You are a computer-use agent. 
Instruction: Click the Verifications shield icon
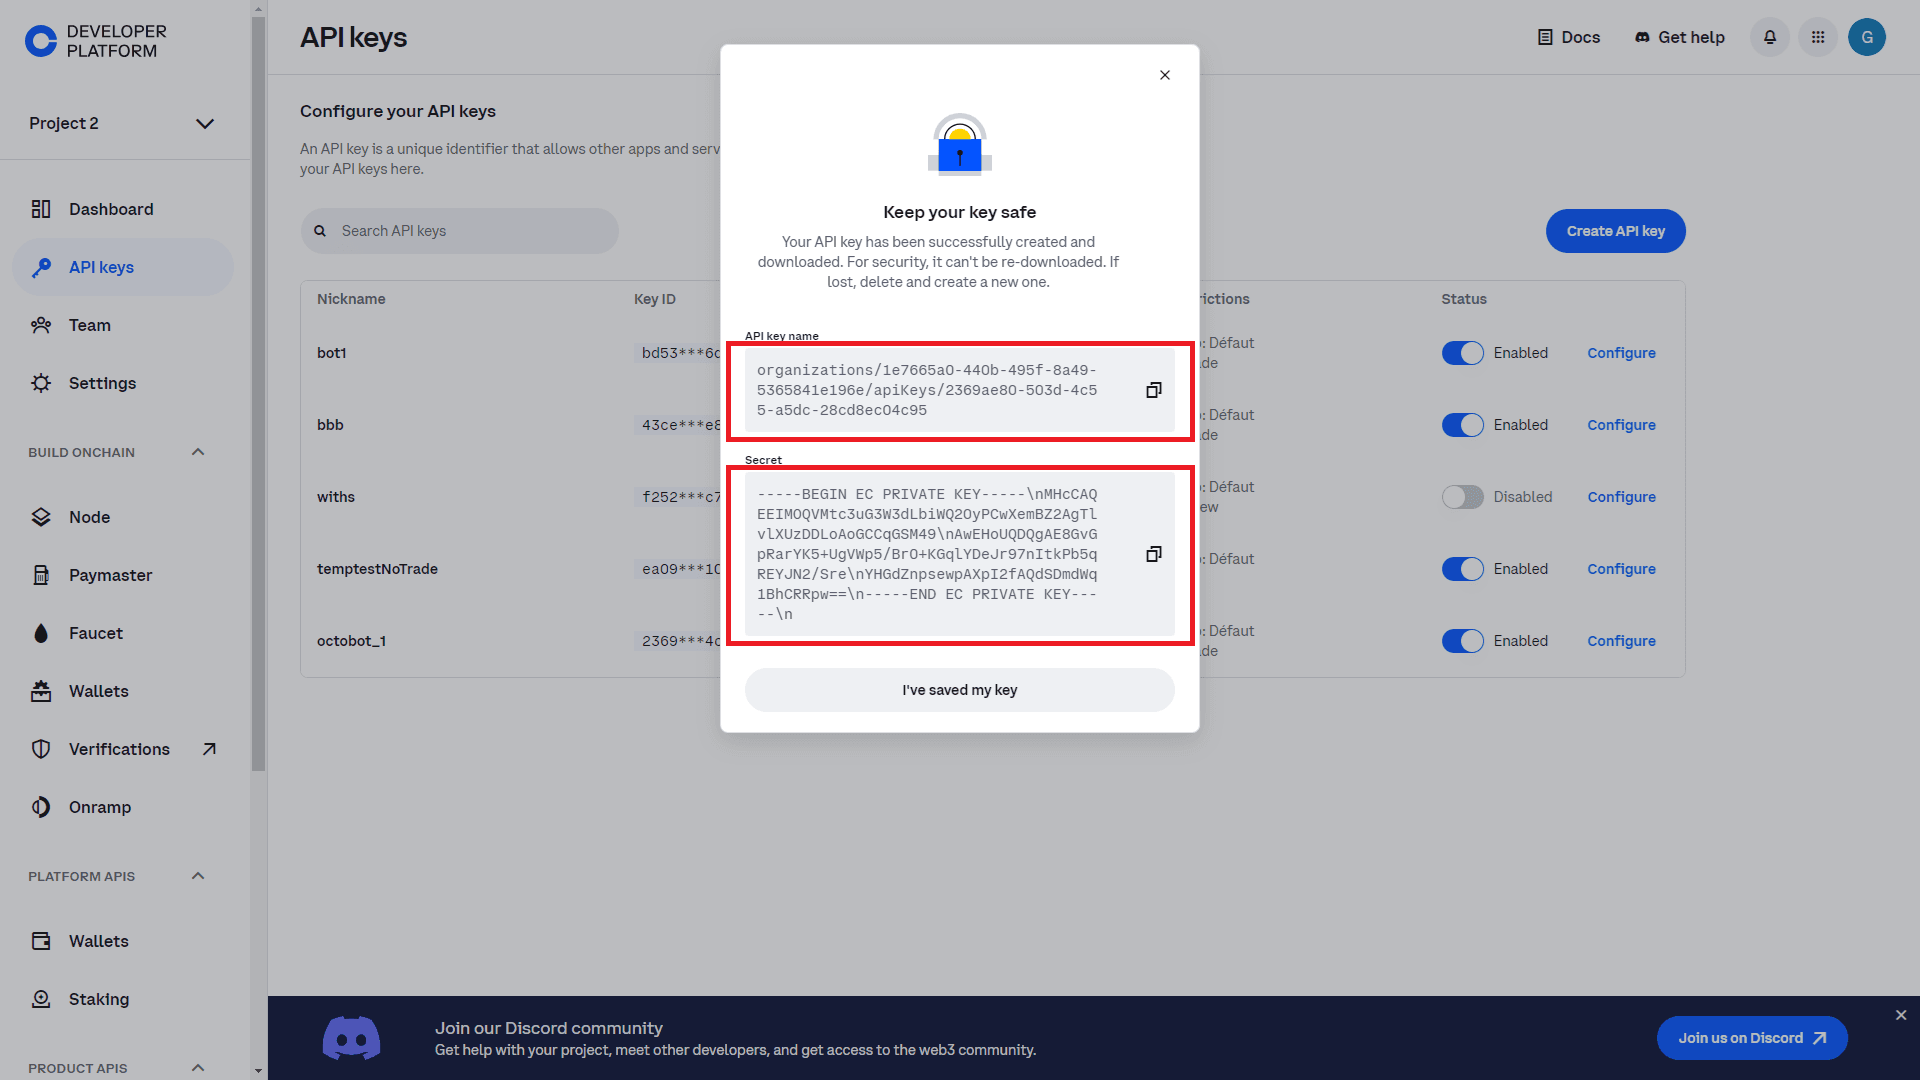[x=41, y=749]
